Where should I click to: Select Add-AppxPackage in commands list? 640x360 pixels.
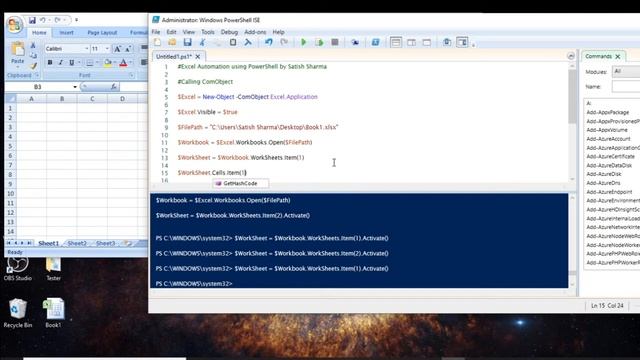coord(608,112)
